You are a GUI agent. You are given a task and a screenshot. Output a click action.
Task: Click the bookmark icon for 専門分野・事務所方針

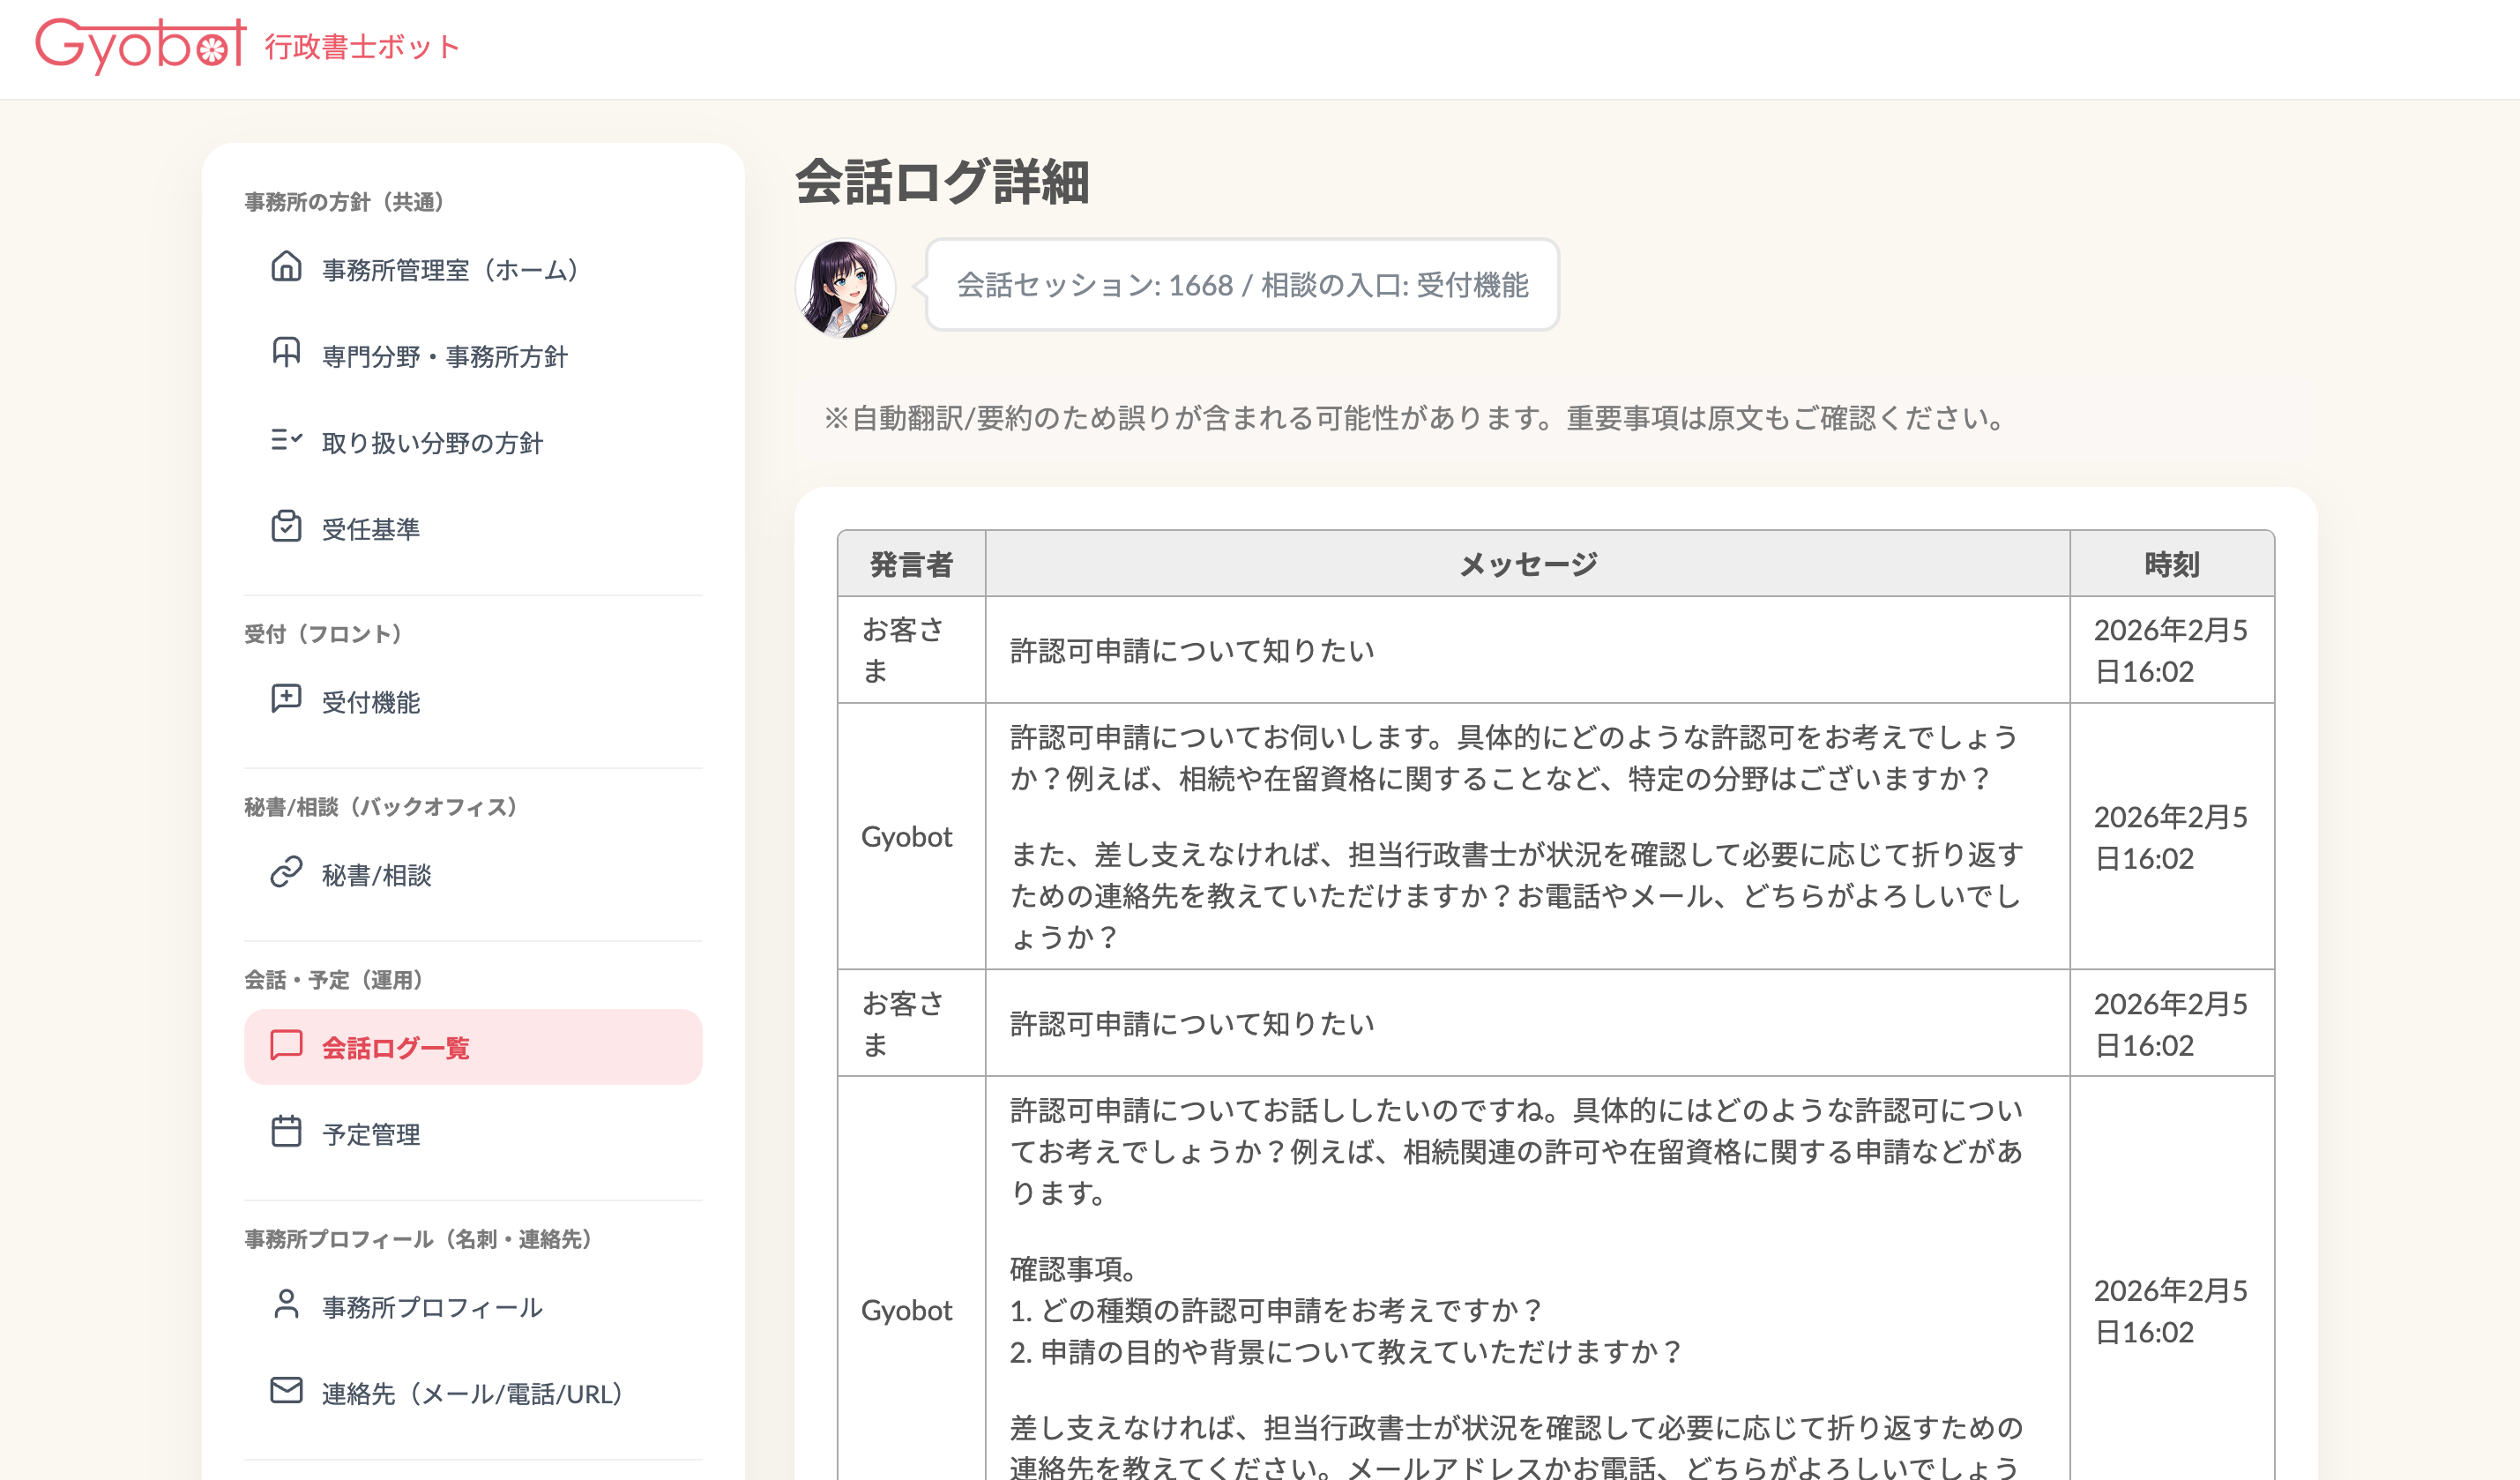[286, 353]
